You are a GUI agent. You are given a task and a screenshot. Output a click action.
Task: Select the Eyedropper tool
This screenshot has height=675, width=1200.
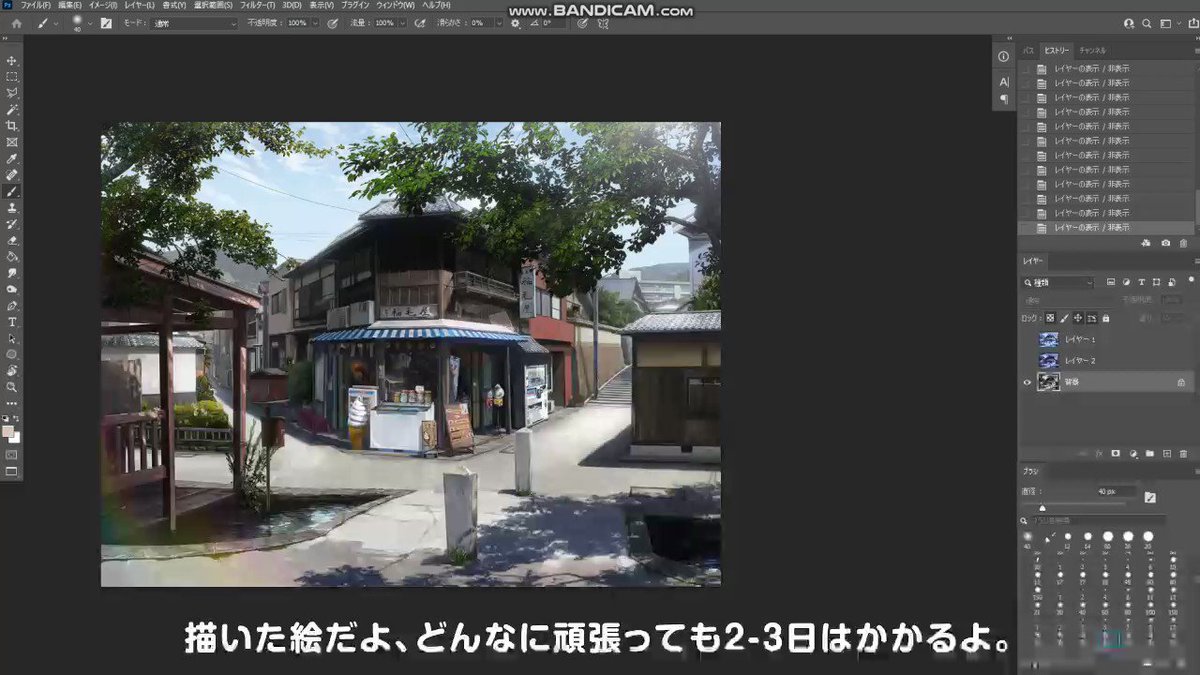(x=12, y=158)
